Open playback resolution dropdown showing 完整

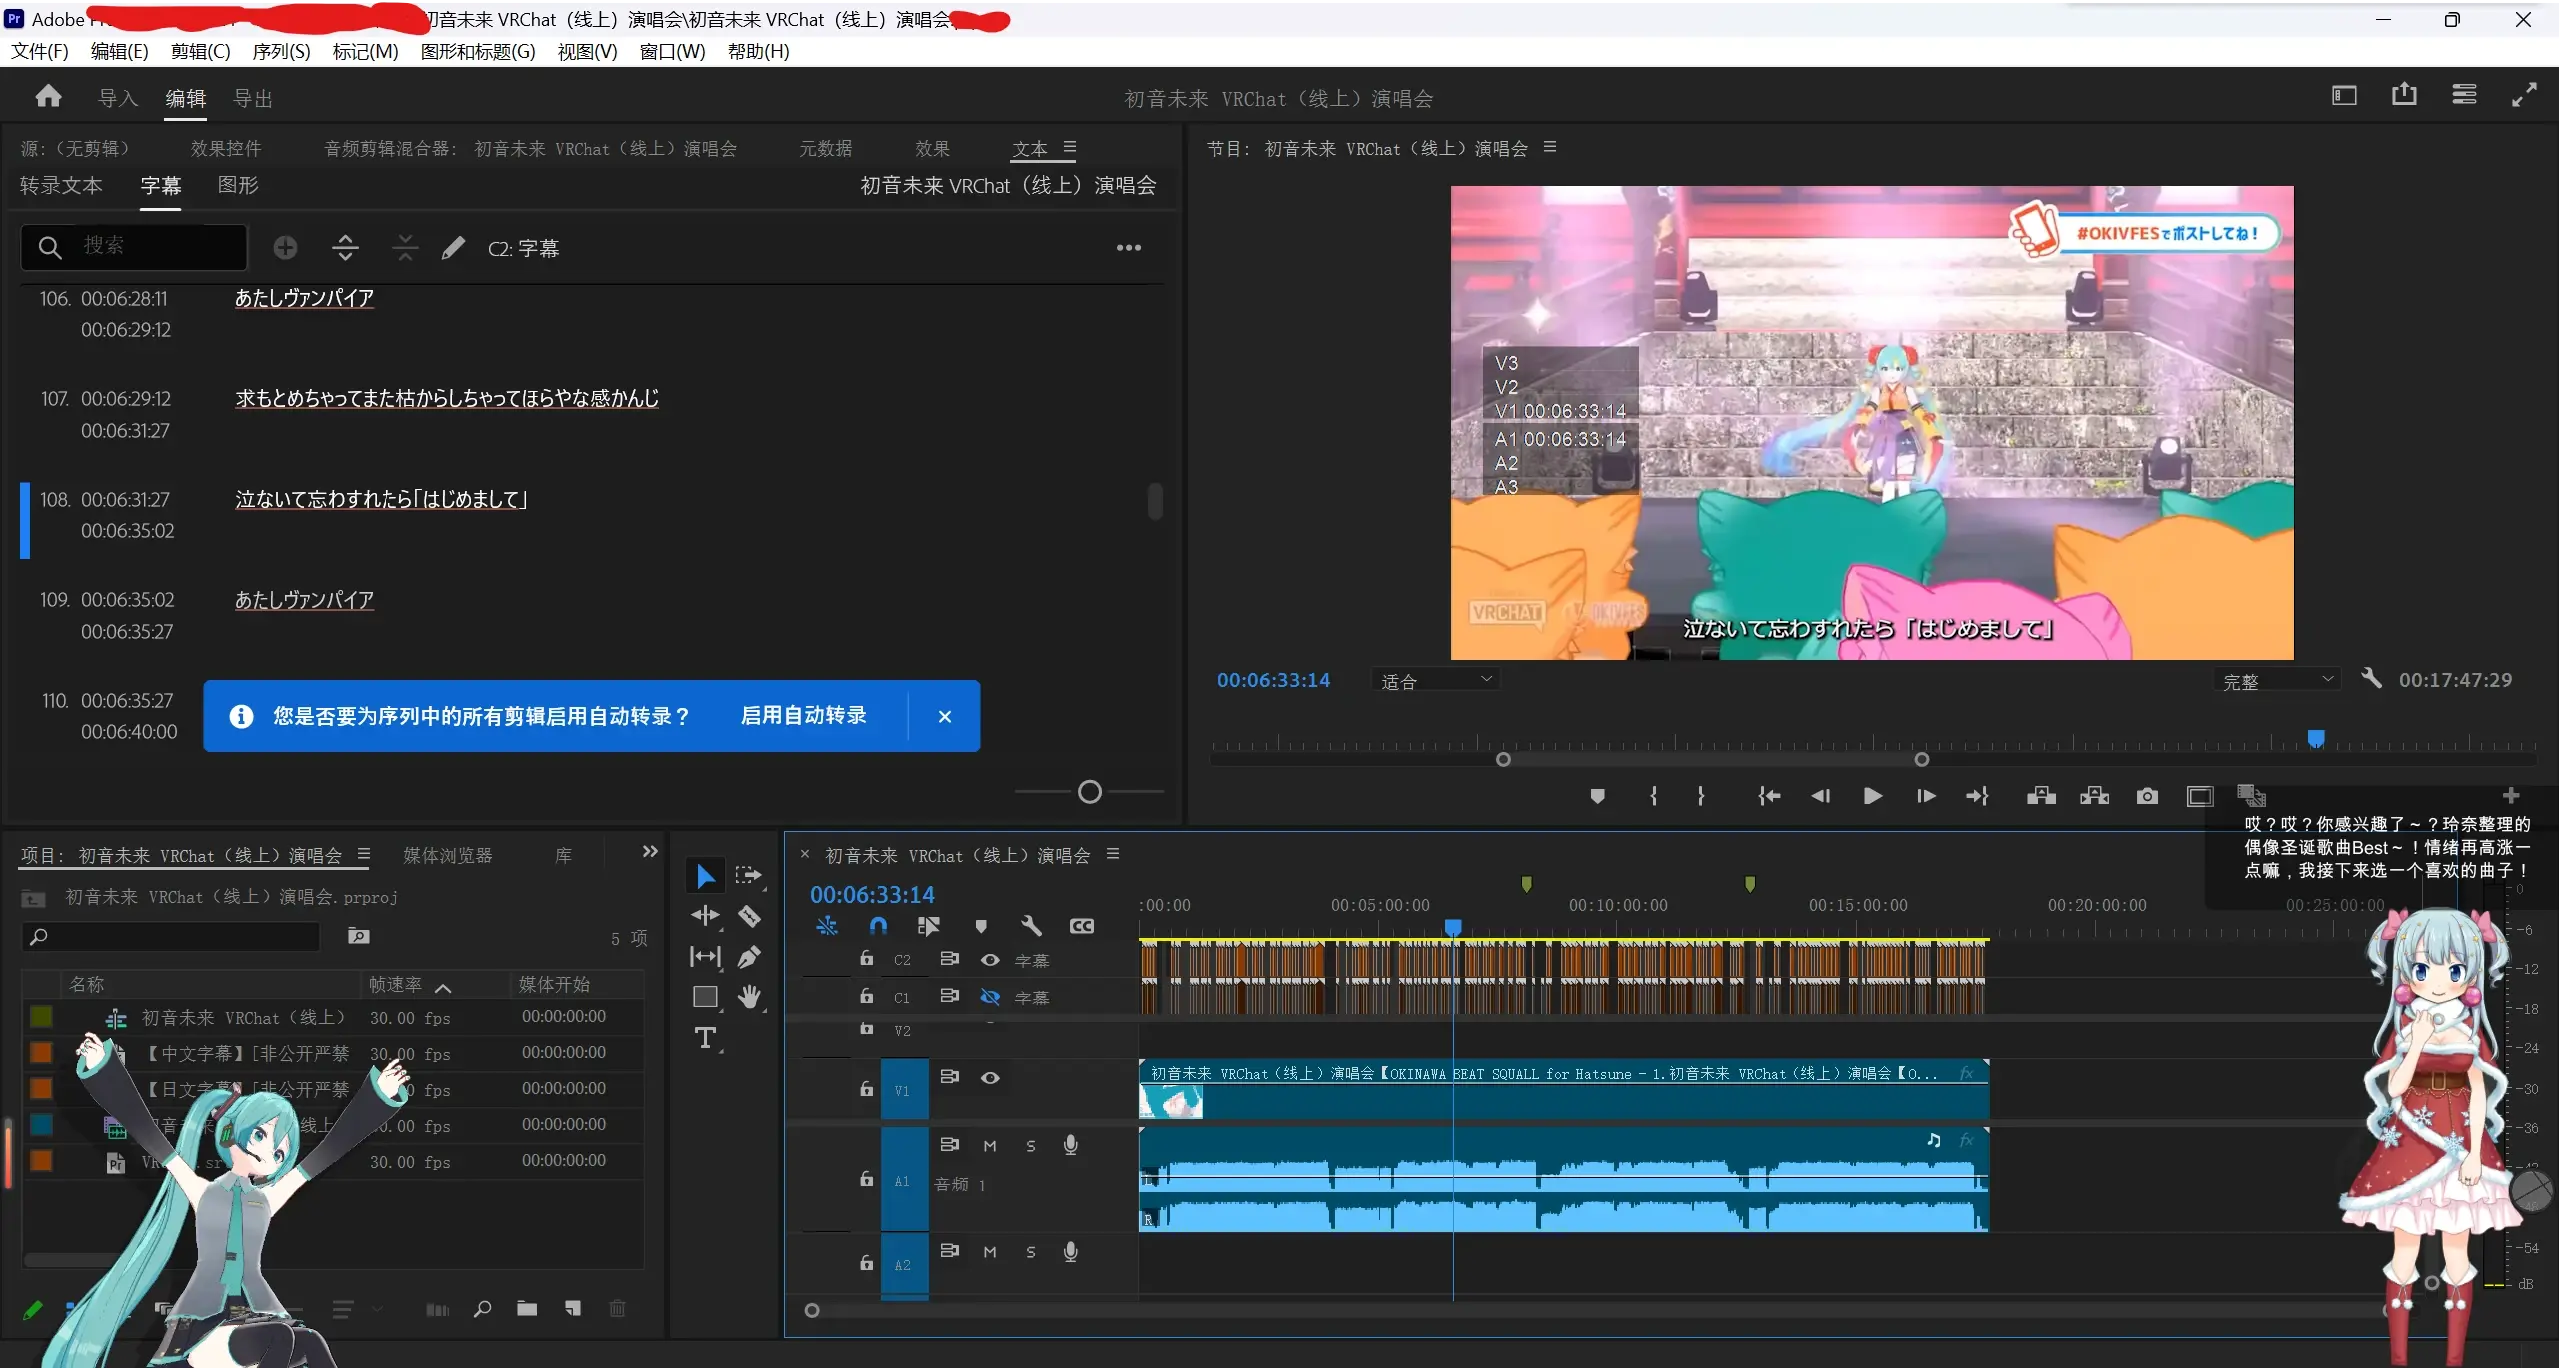pos(2277,681)
